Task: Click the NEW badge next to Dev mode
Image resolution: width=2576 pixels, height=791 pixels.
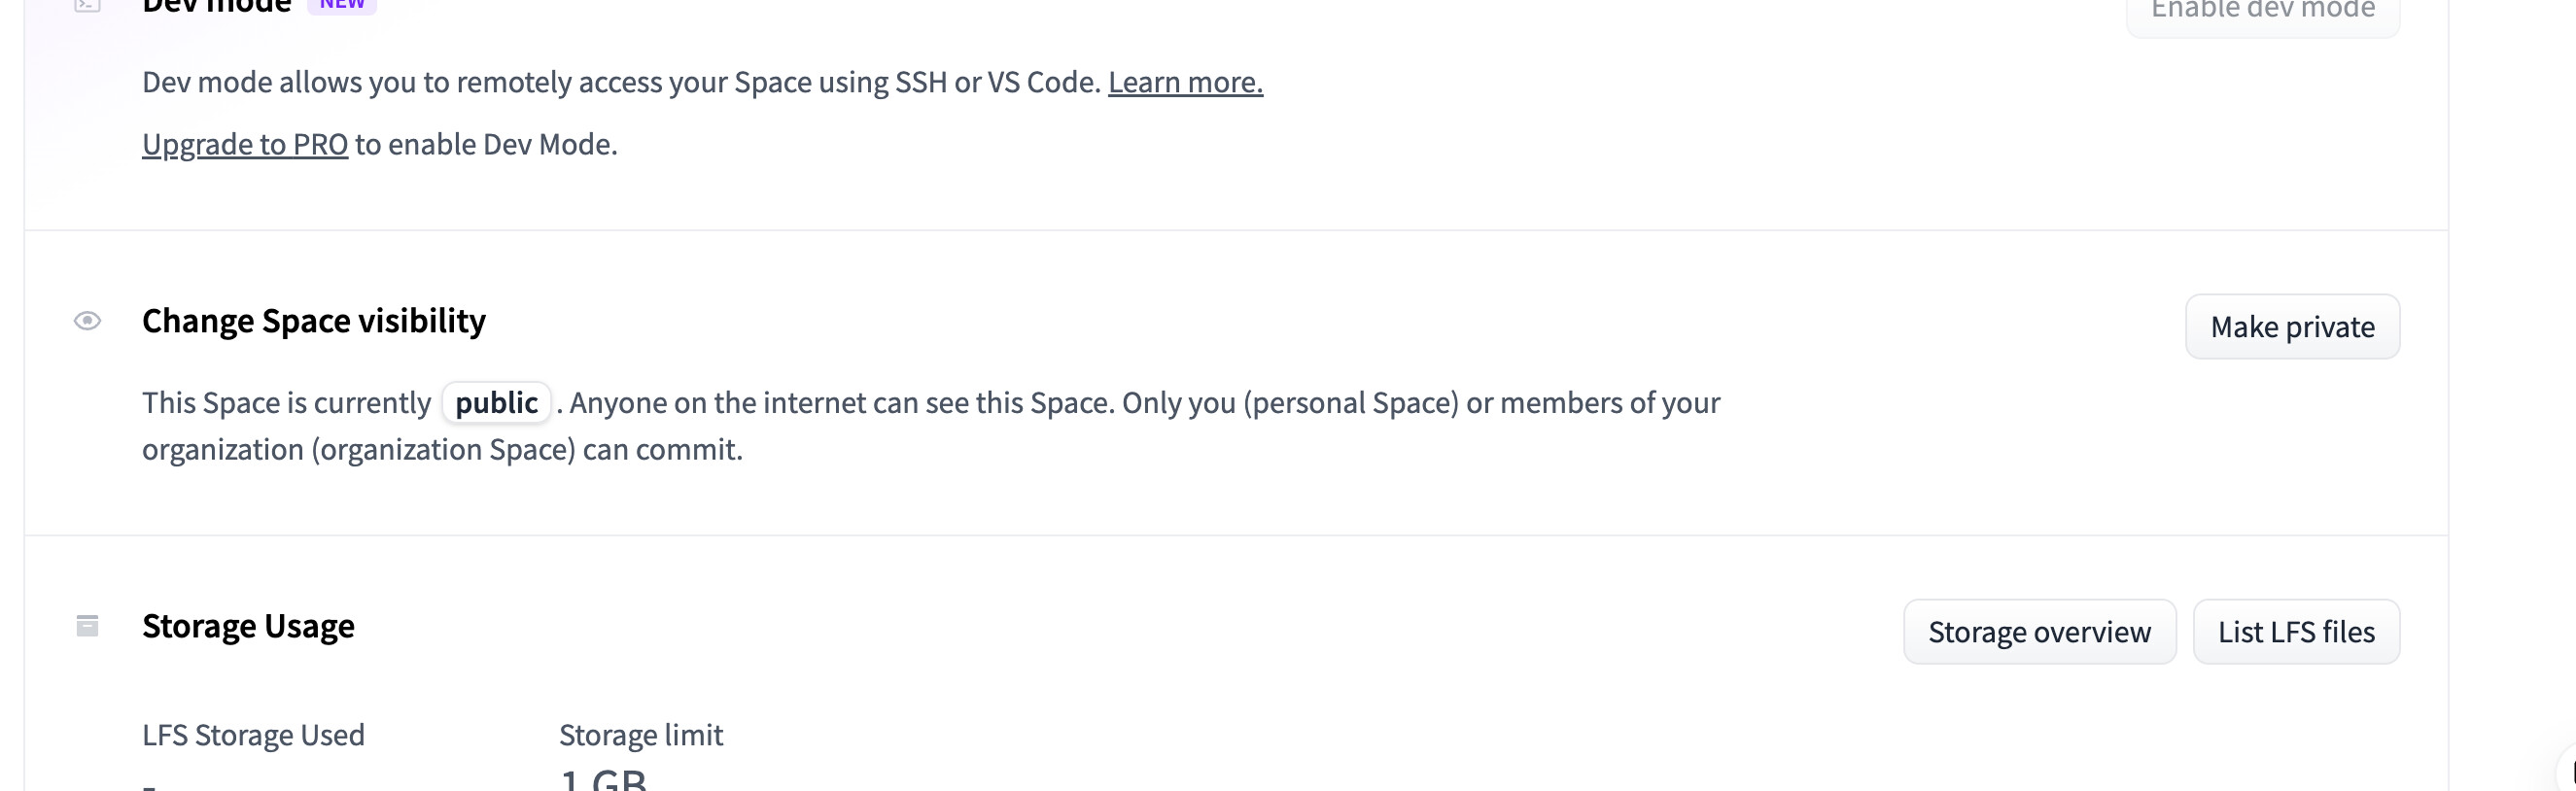Action: pos(342,5)
